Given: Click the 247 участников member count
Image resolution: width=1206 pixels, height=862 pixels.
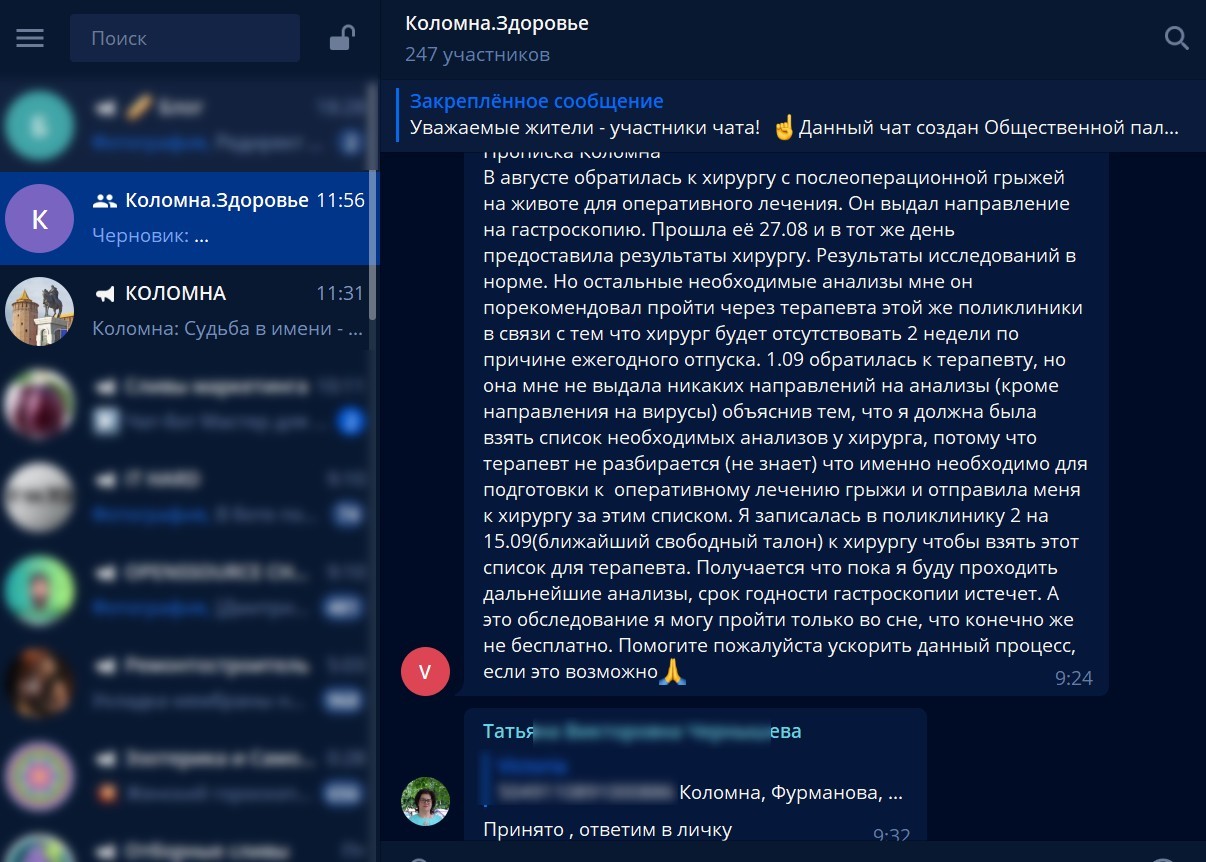Looking at the screenshot, I should click(x=477, y=55).
